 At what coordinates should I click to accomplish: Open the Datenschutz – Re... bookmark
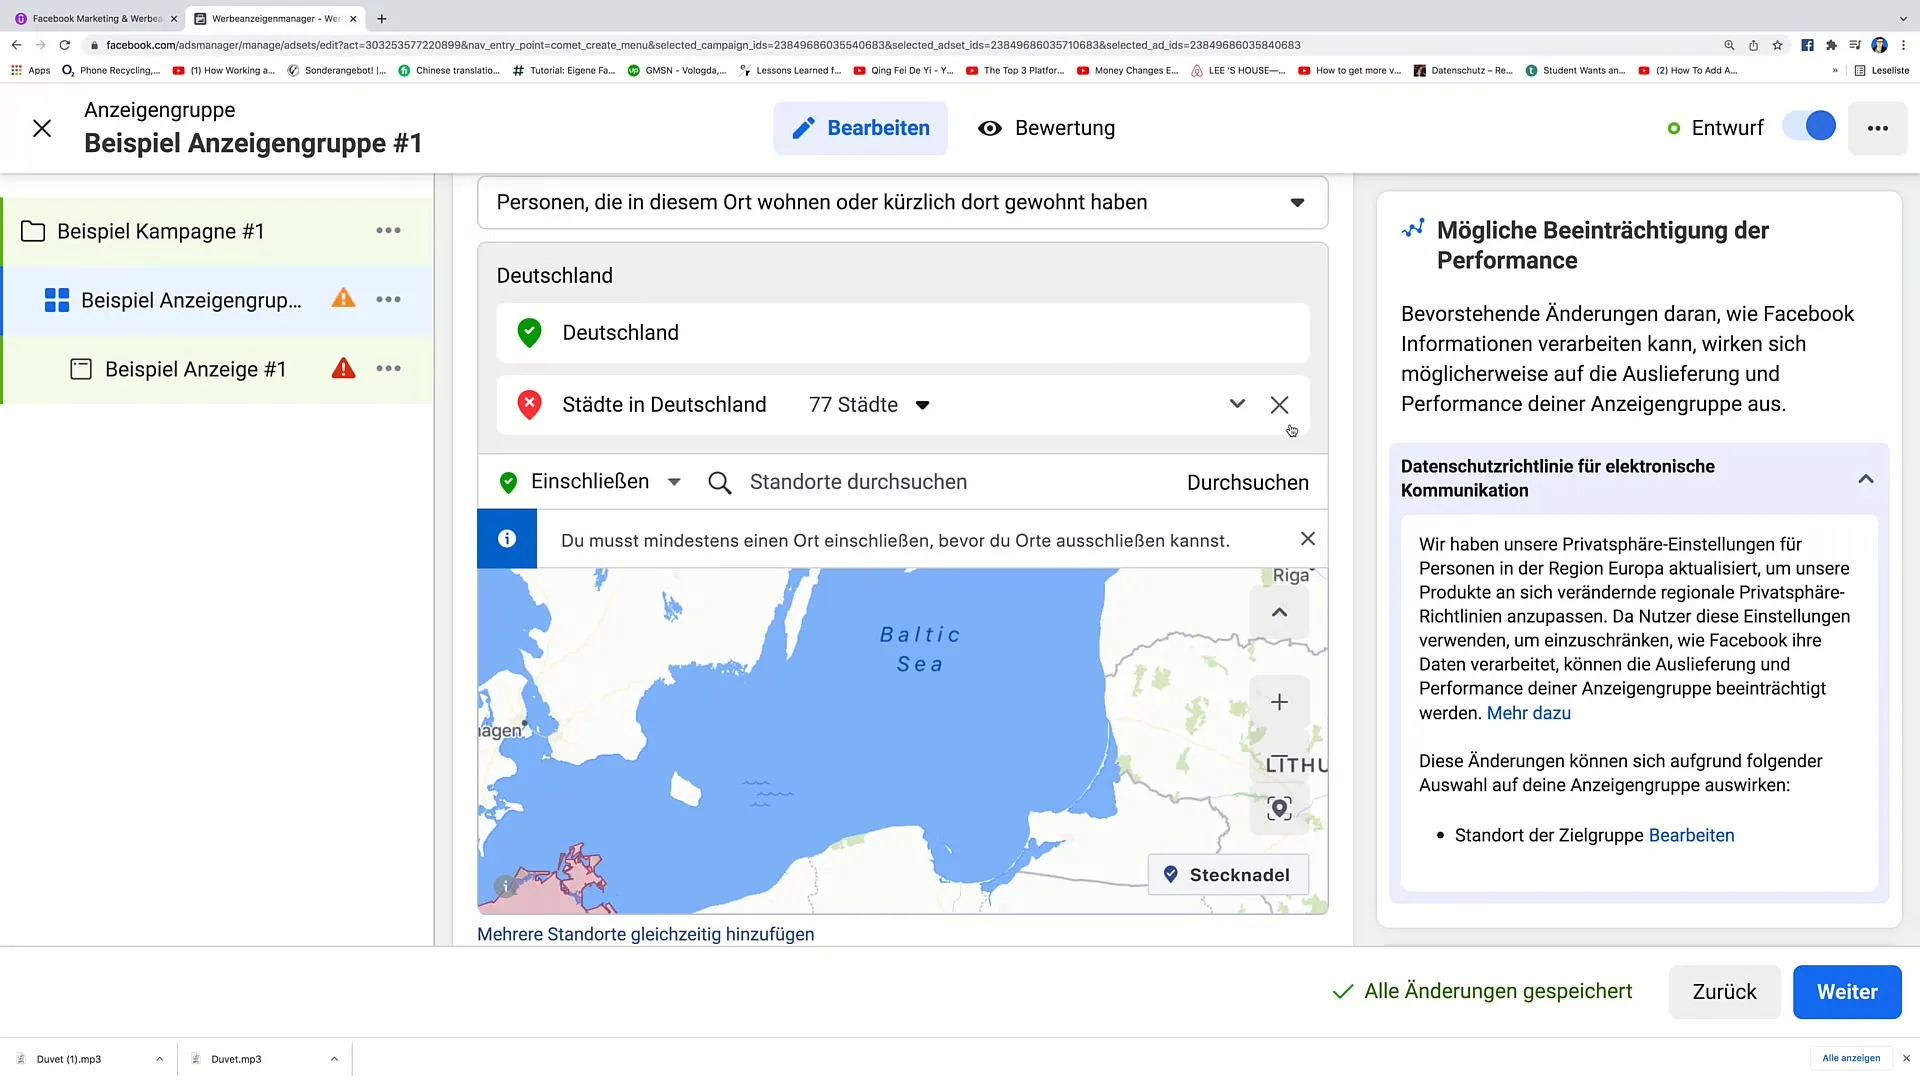(x=1463, y=70)
